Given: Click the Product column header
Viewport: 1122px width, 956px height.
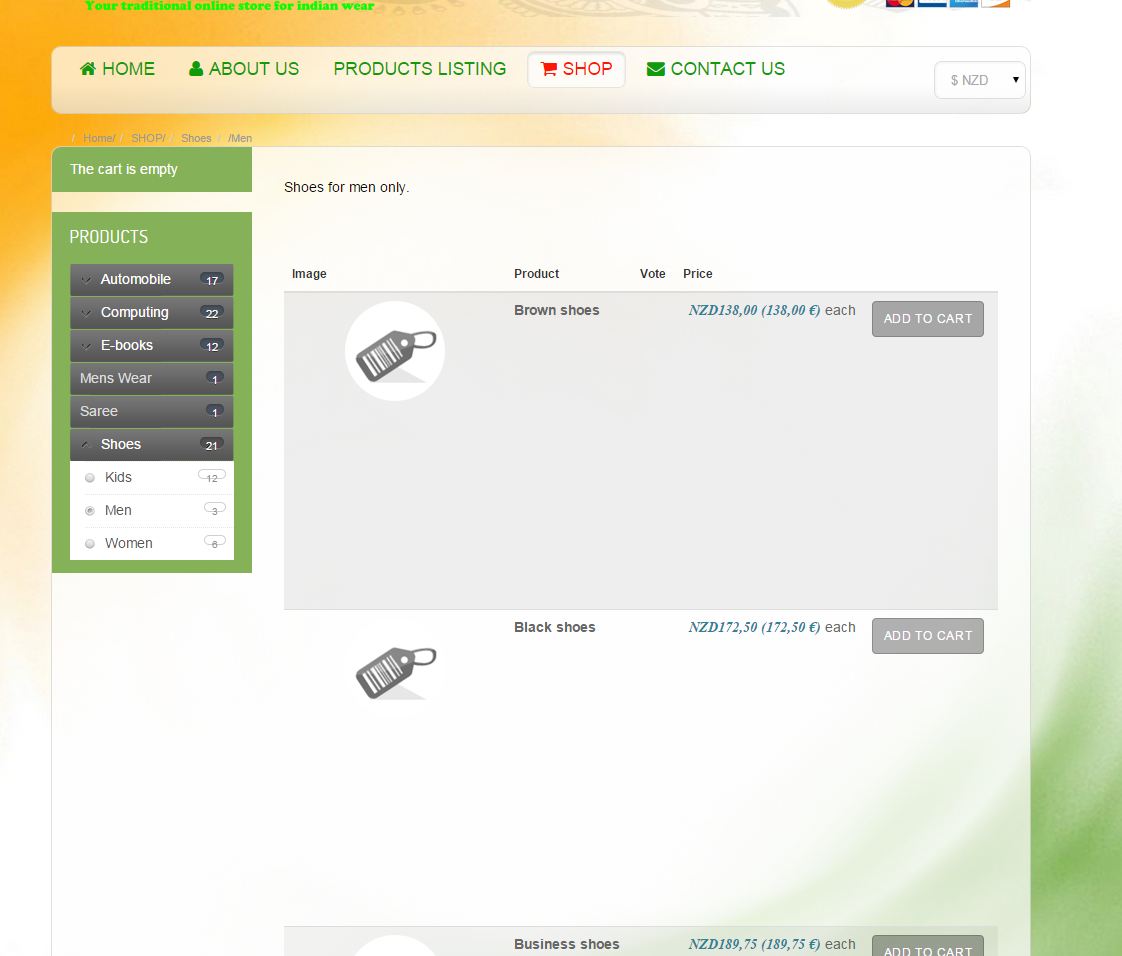Looking at the screenshot, I should point(537,273).
